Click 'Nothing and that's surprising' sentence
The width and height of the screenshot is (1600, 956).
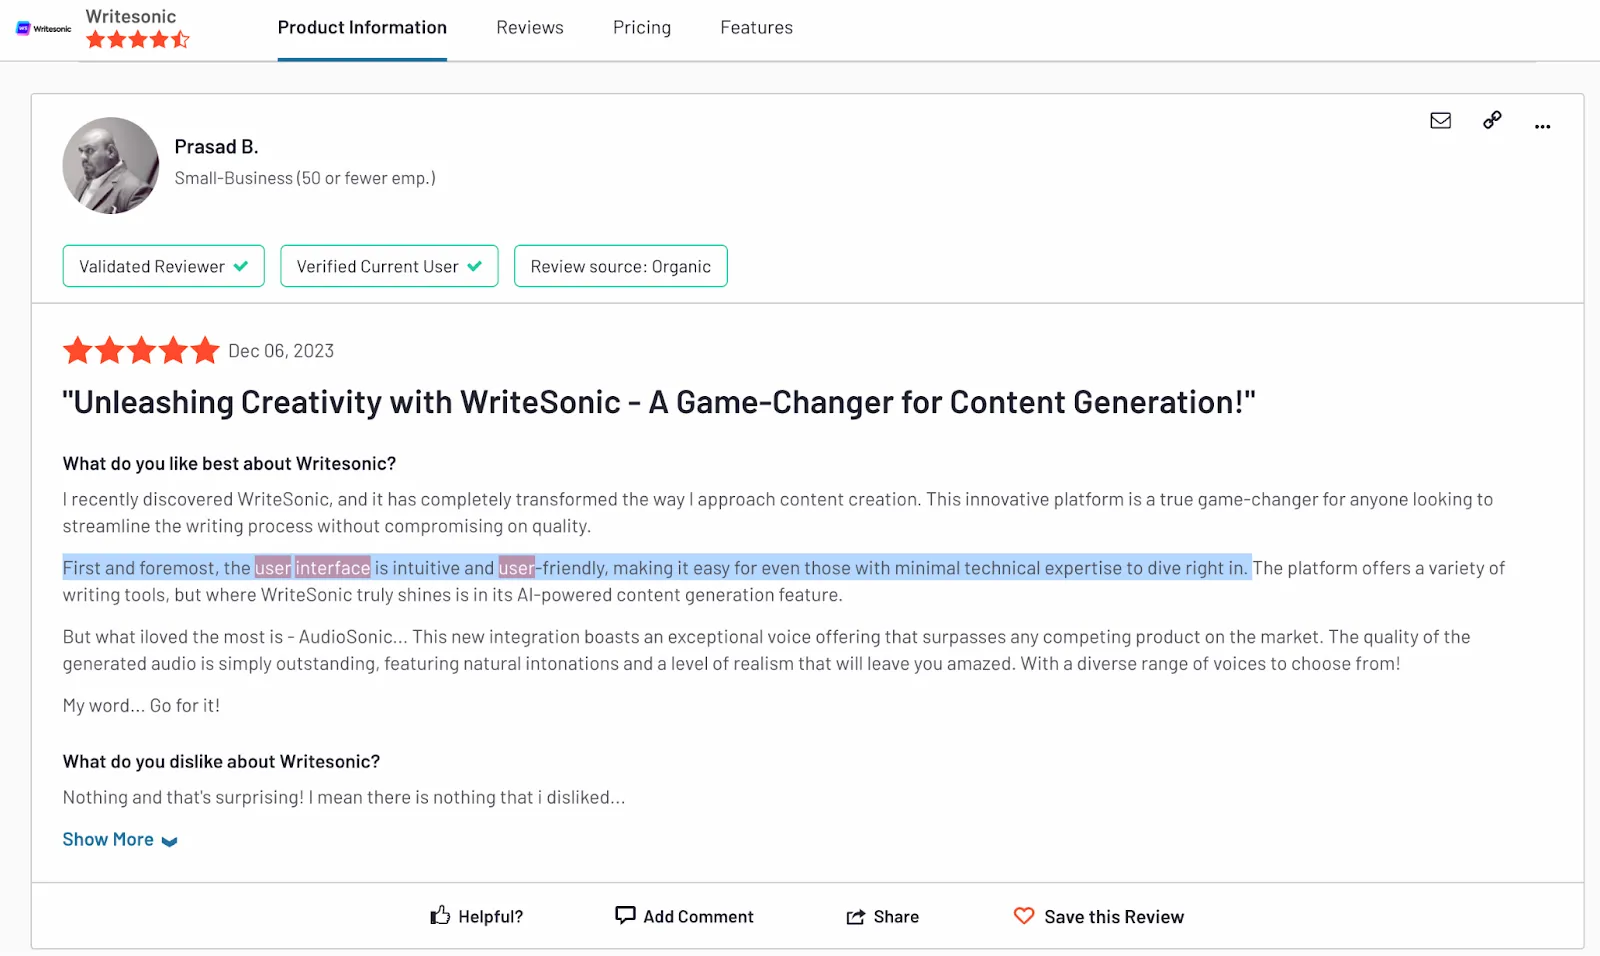344,798
